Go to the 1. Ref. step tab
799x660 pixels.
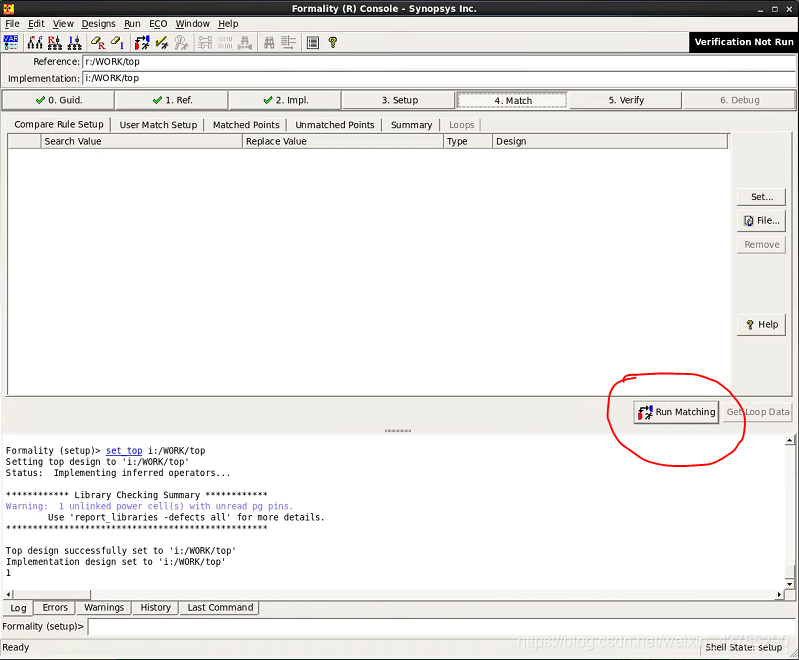click(172, 100)
